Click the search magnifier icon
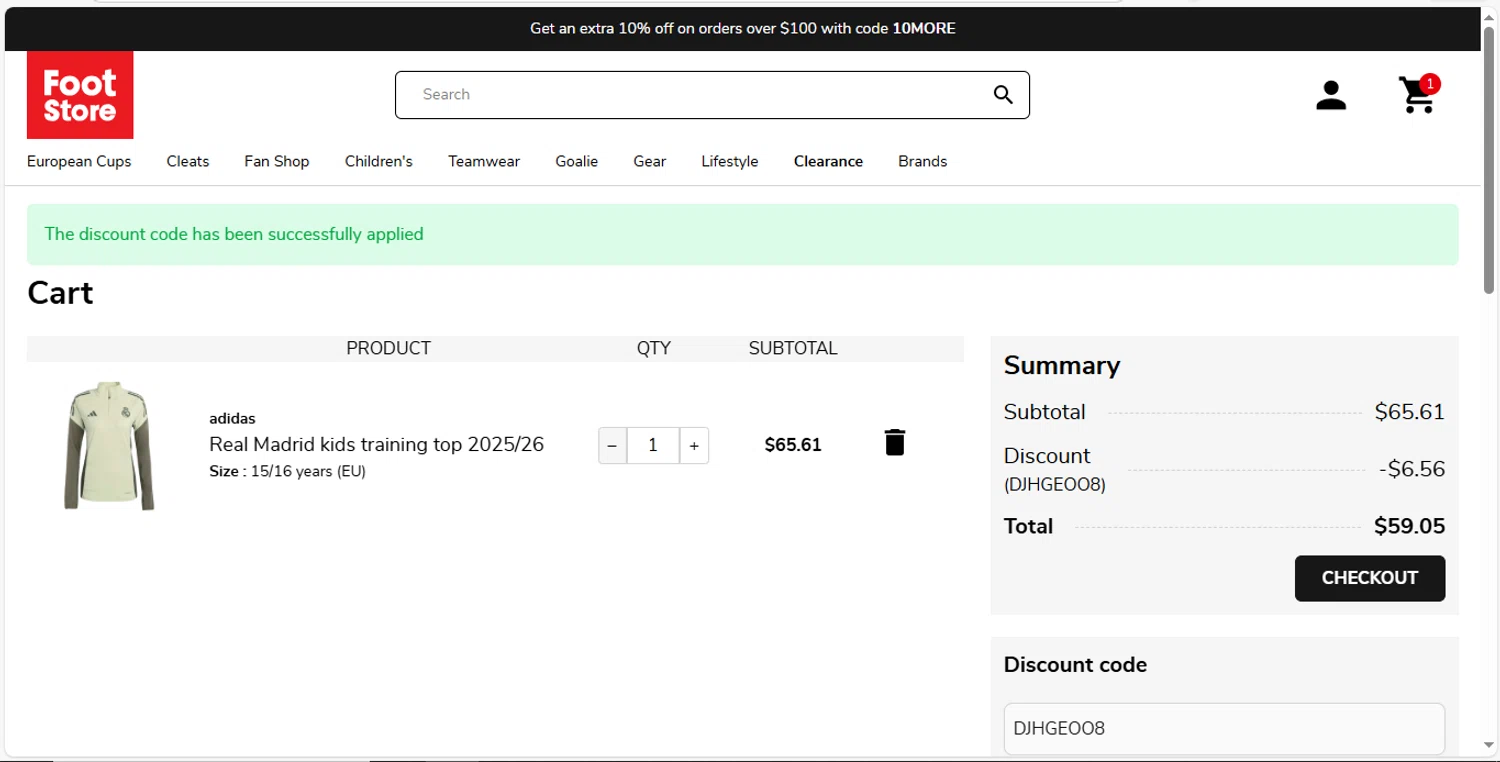The image size is (1500, 762). click(1003, 95)
